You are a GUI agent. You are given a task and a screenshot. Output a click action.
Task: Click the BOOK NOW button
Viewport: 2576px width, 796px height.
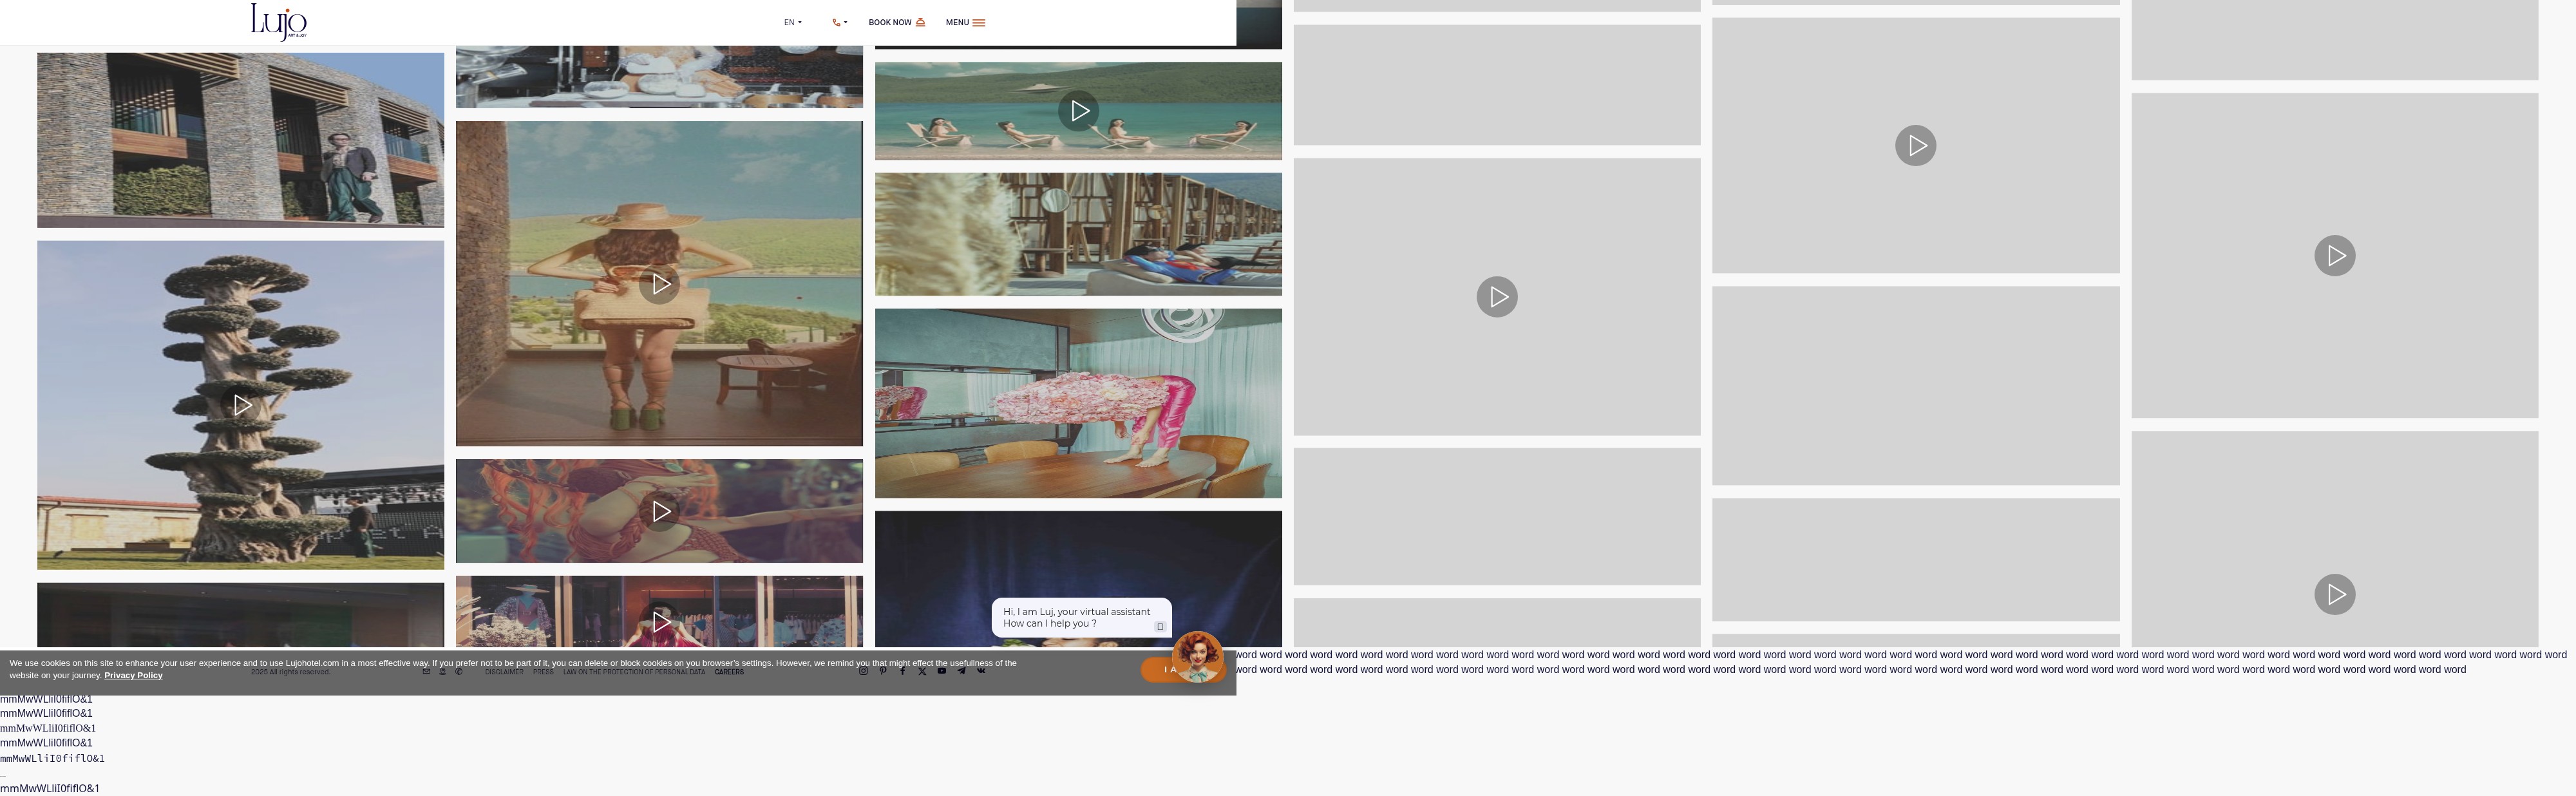[x=896, y=22]
